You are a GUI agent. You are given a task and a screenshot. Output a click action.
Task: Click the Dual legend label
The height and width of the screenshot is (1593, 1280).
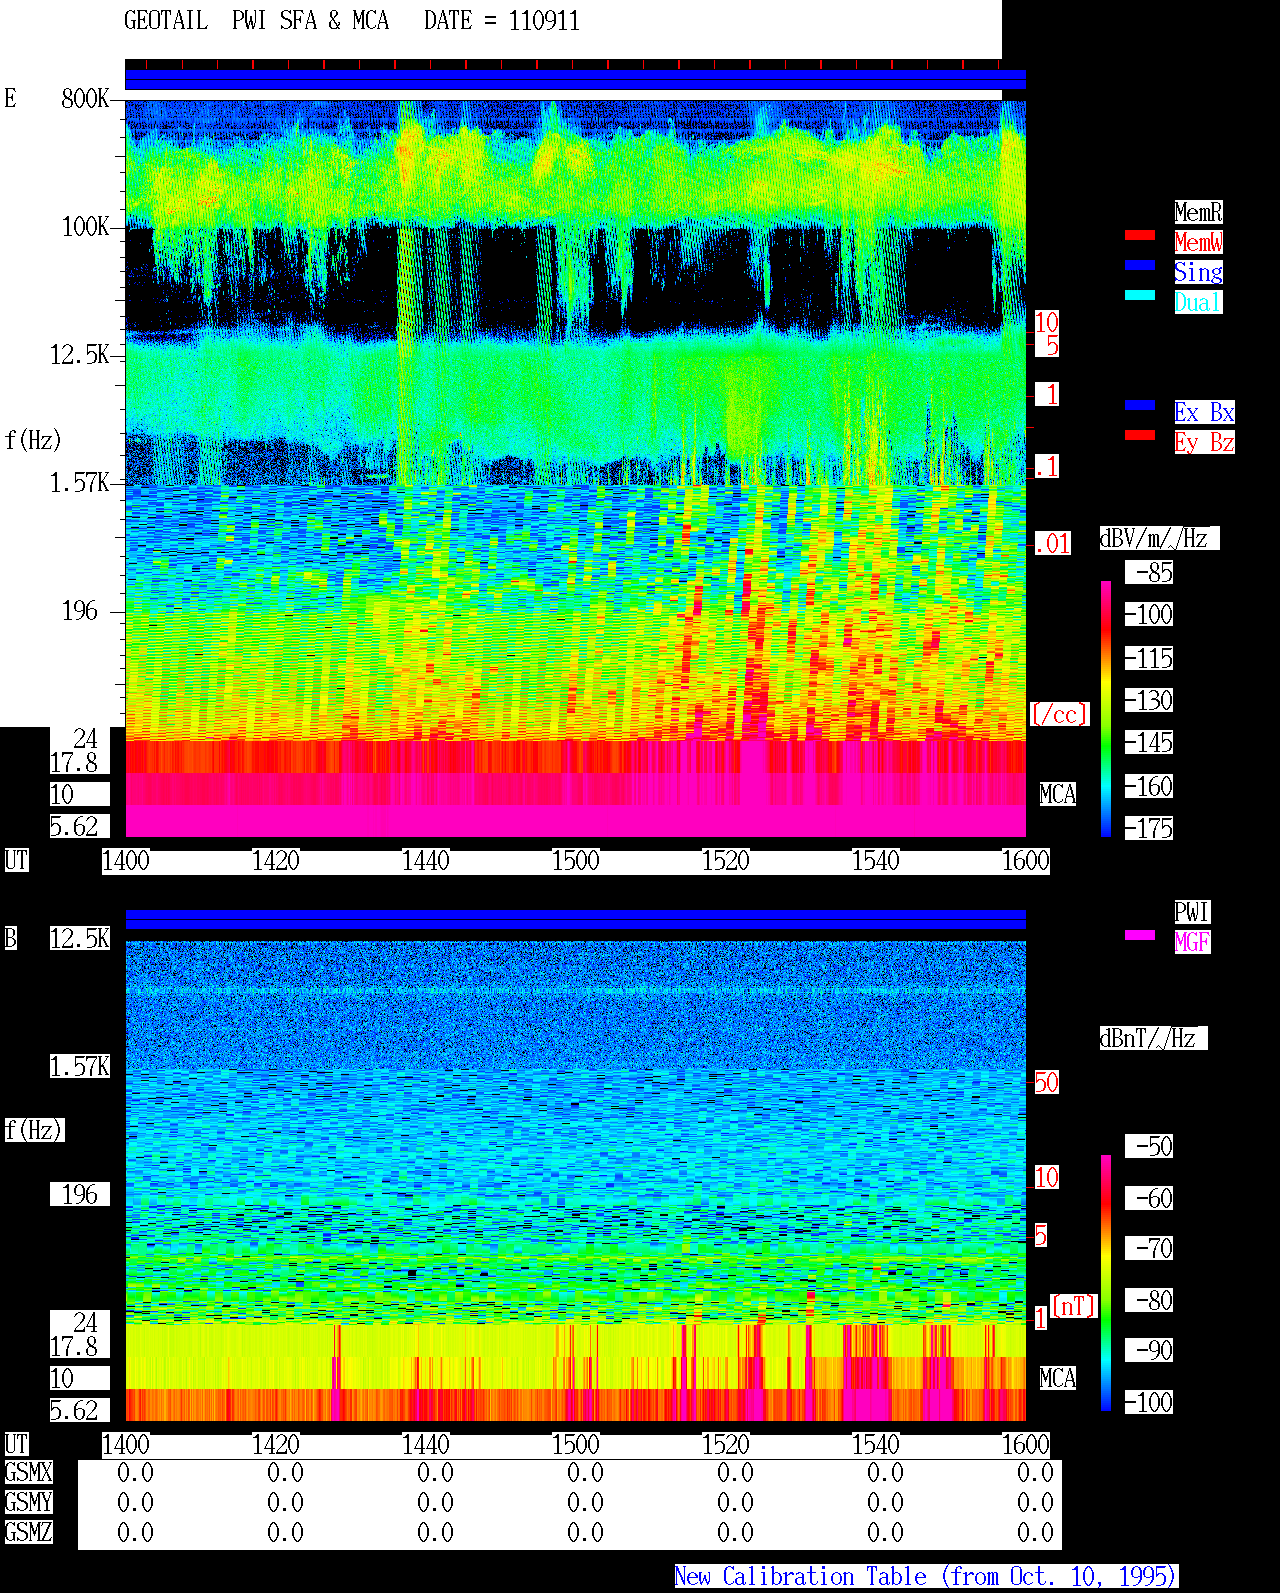point(1198,302)
